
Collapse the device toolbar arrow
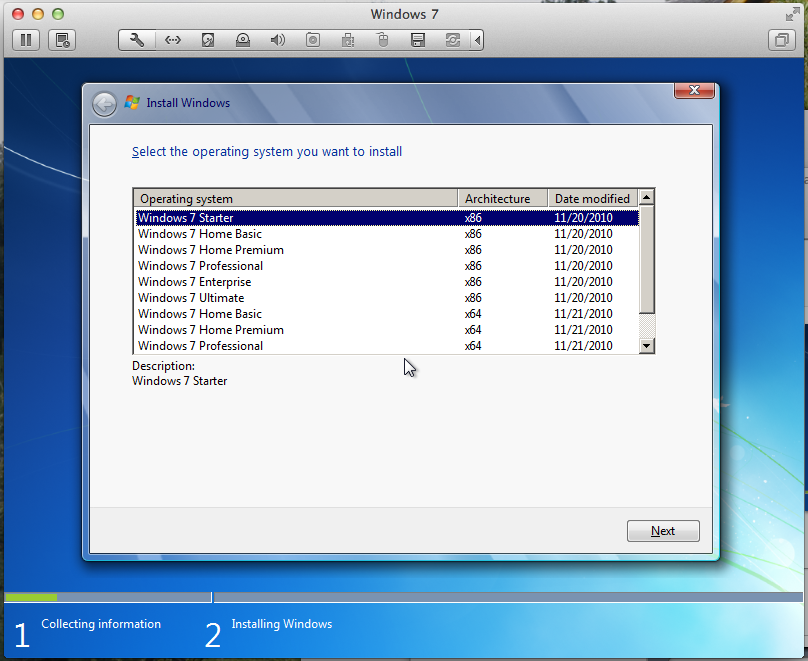click(x=478, y=40)
